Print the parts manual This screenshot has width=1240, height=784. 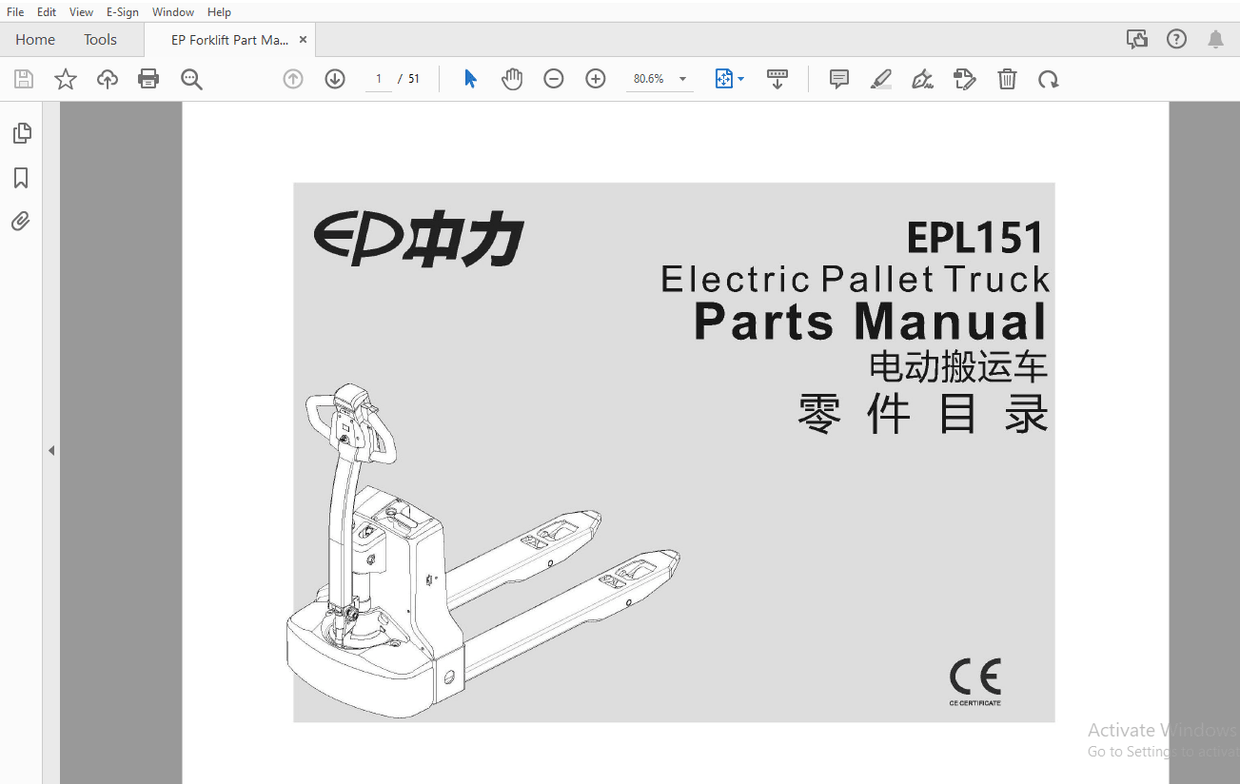(x=148, y=78)
